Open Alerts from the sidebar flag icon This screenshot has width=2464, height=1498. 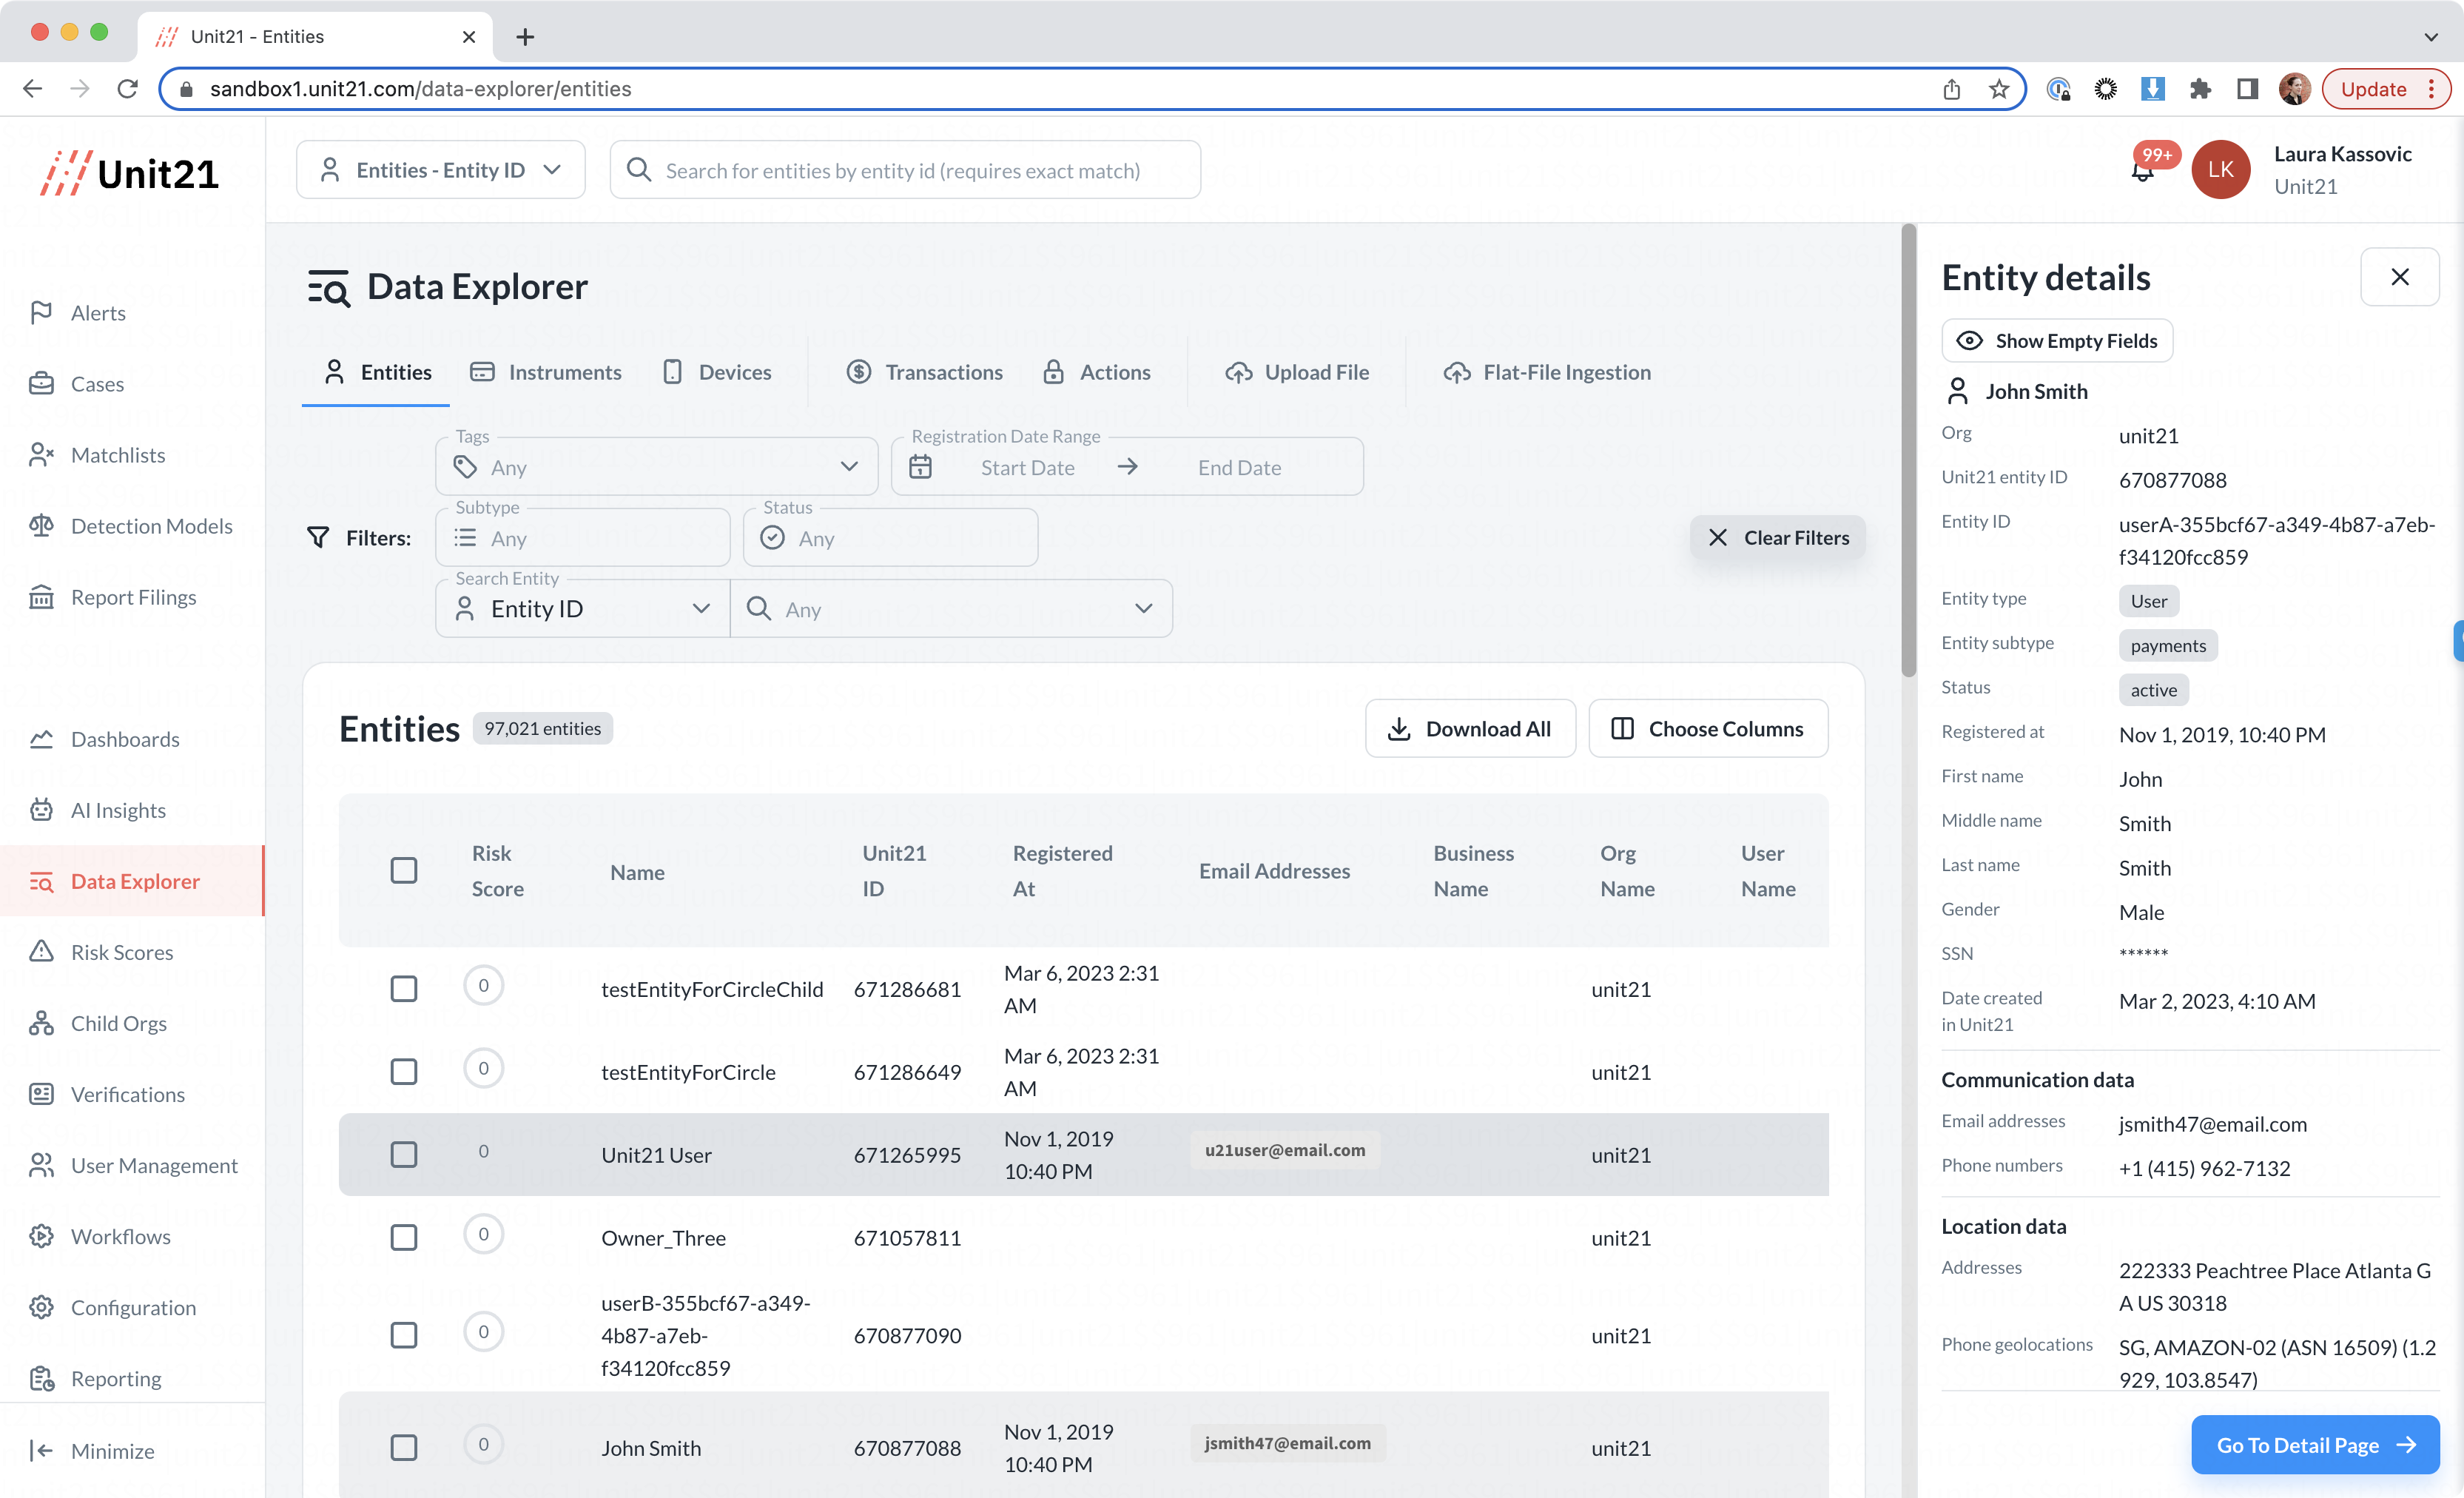coord(41,313)
